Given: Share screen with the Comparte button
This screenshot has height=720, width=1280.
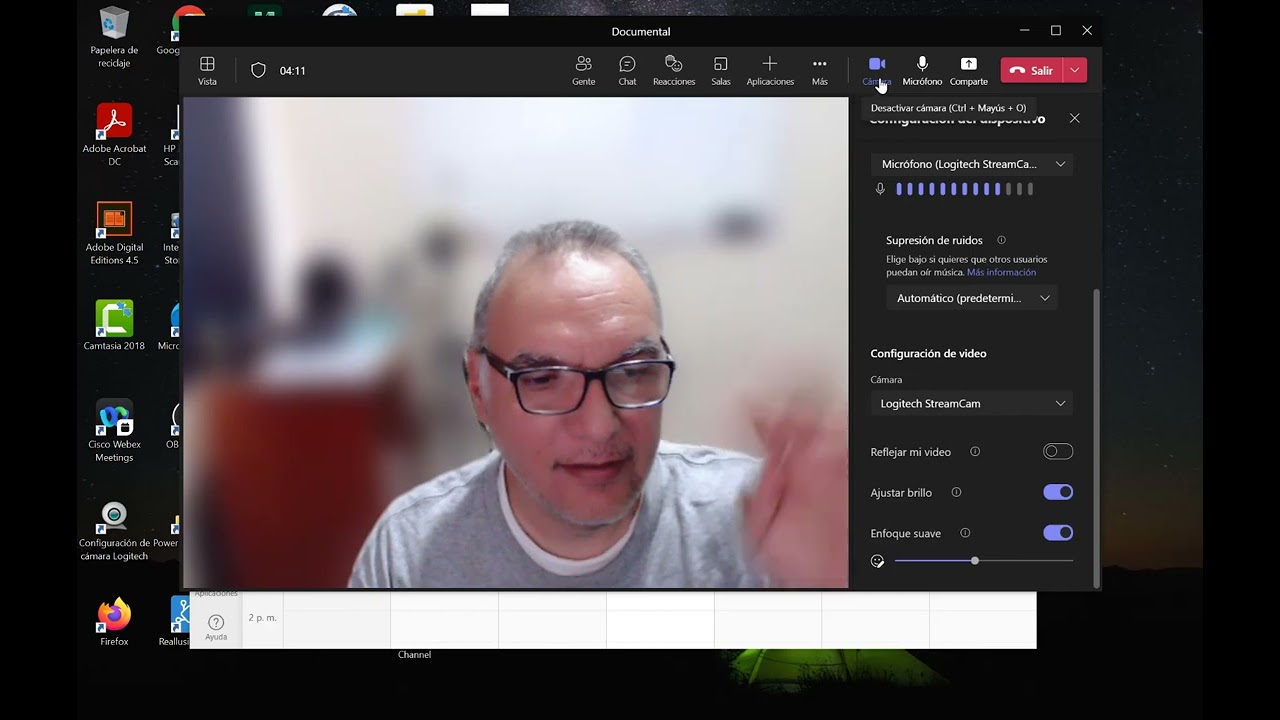Looking at the screenshot, I should [968, 70].
